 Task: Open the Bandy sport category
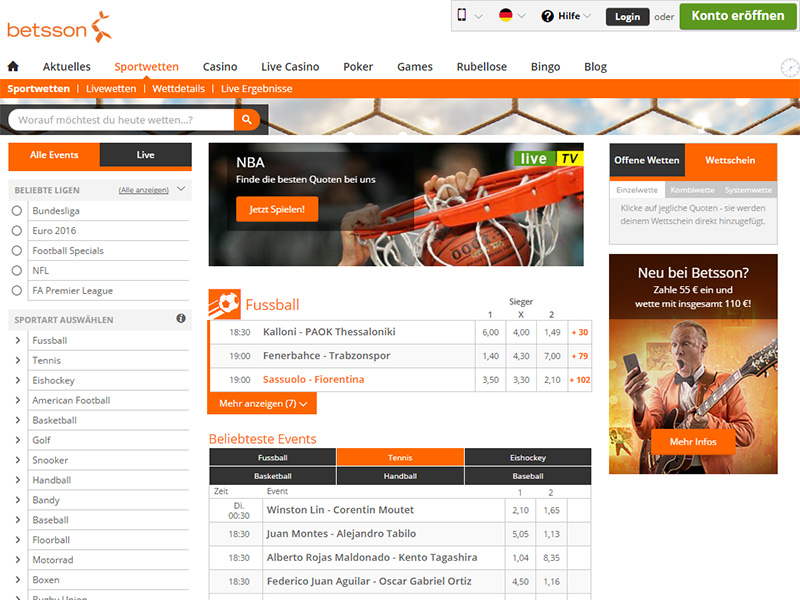pyautogui.click(x=46, y=500)
